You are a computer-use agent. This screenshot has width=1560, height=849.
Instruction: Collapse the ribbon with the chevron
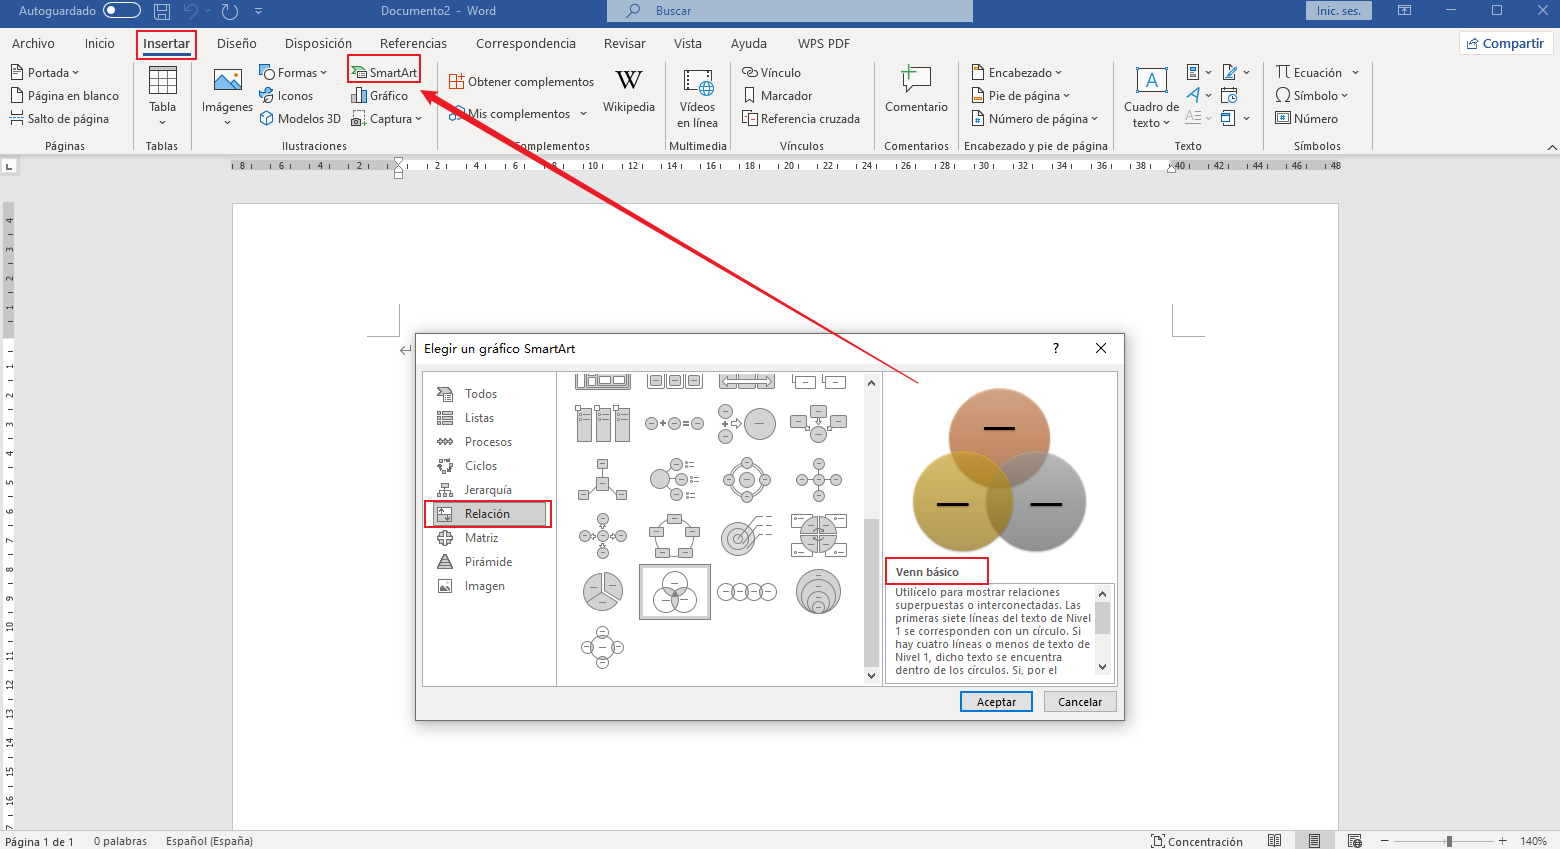[1552, 147]
